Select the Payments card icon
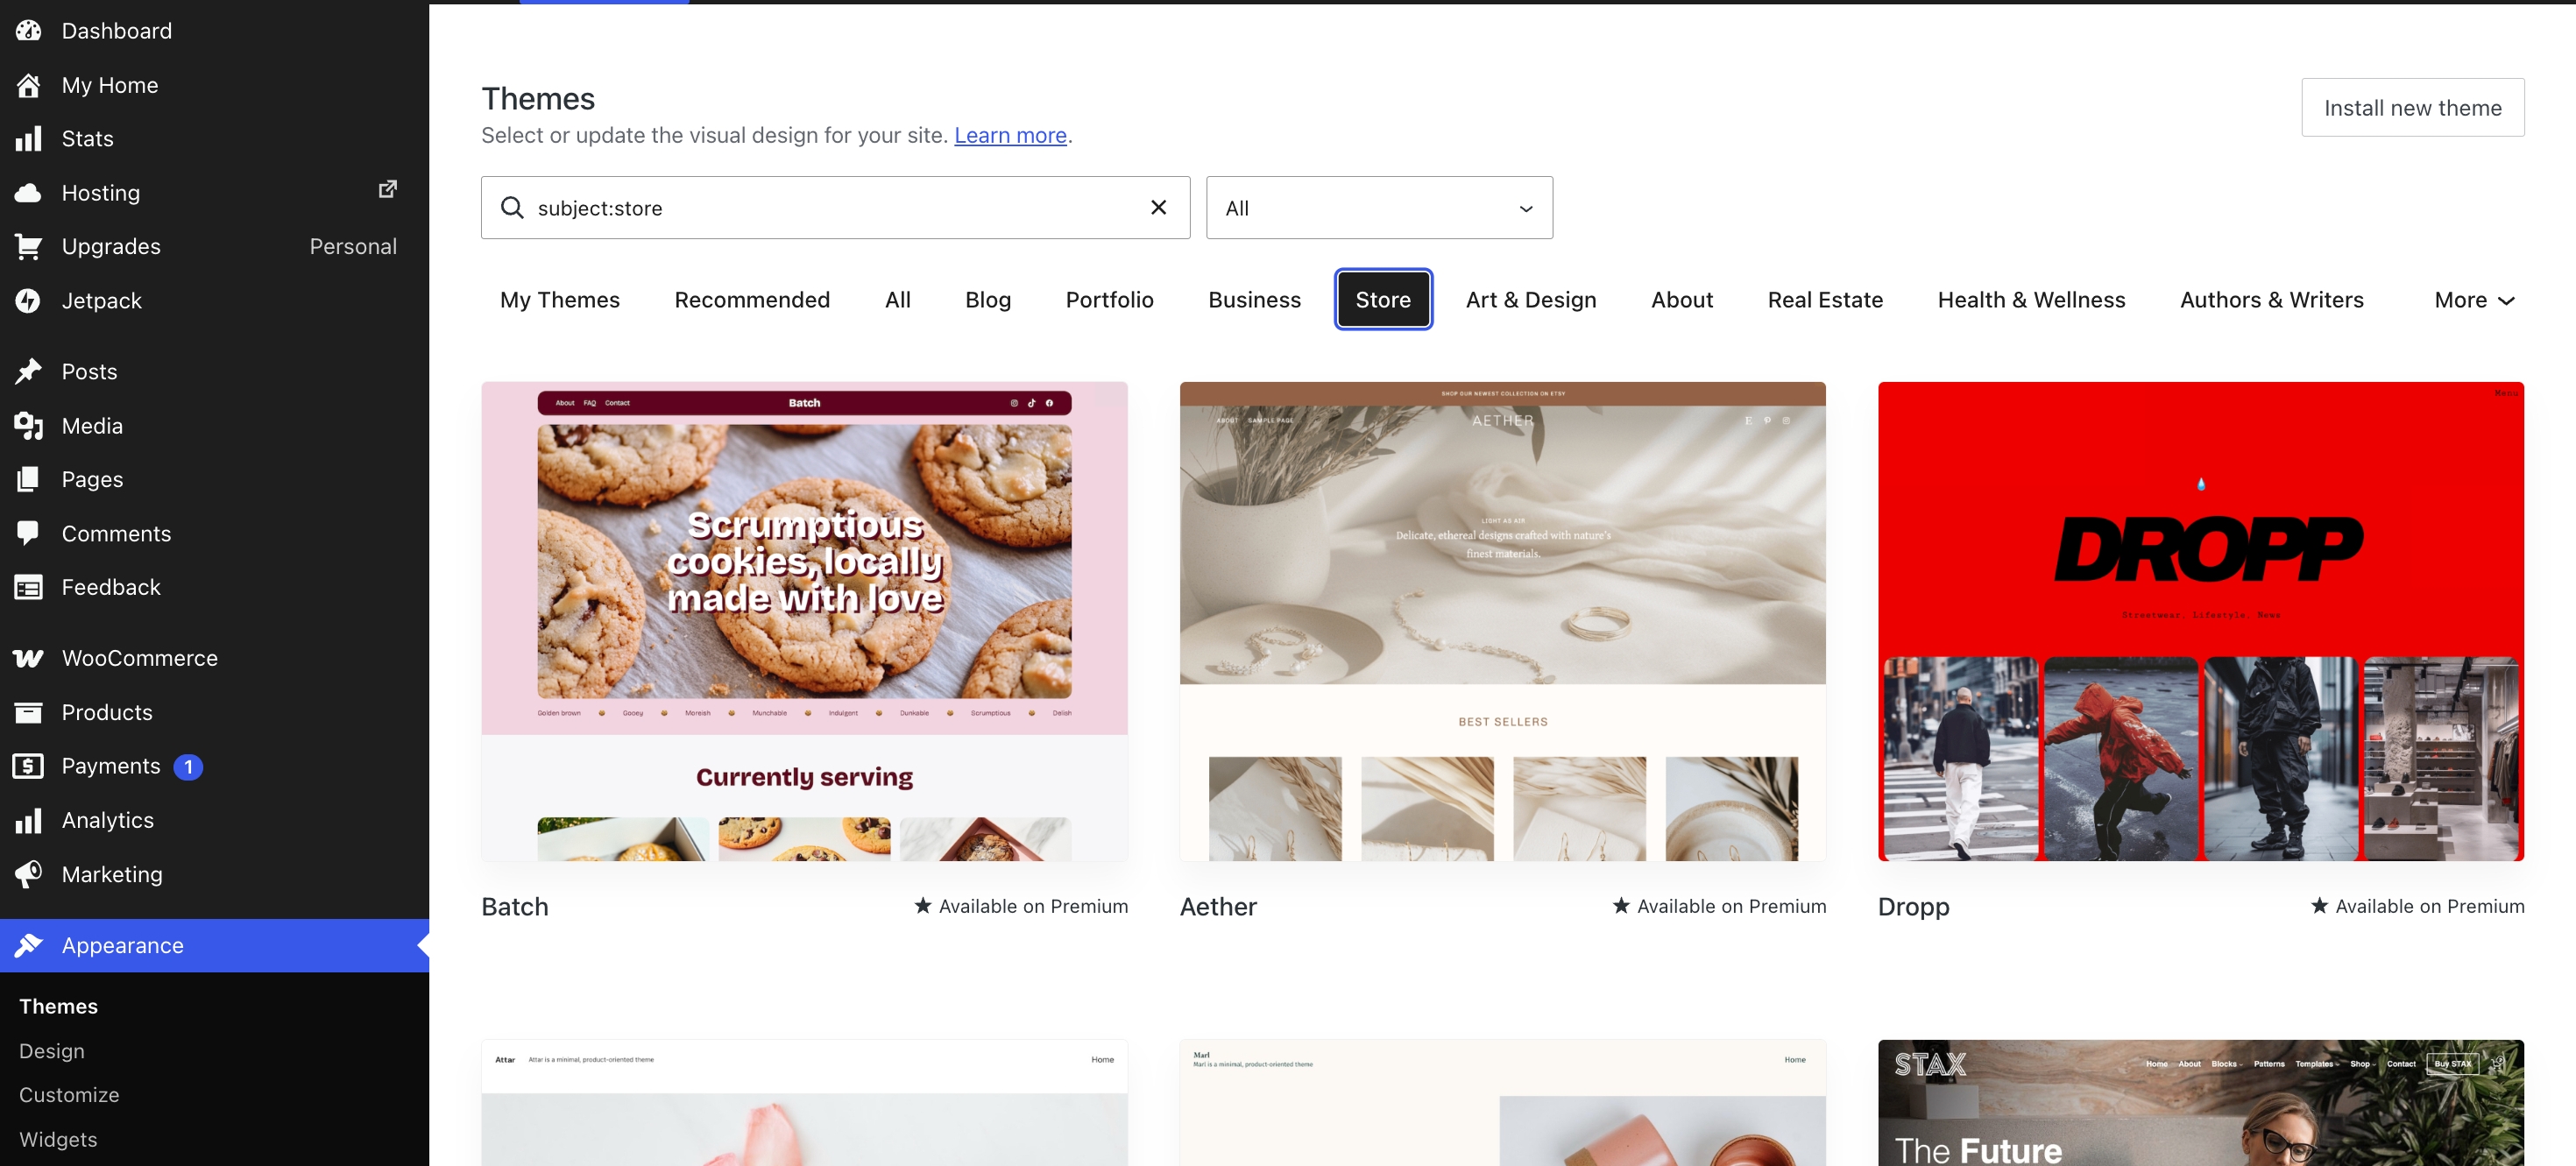 (x=30, y=765)
